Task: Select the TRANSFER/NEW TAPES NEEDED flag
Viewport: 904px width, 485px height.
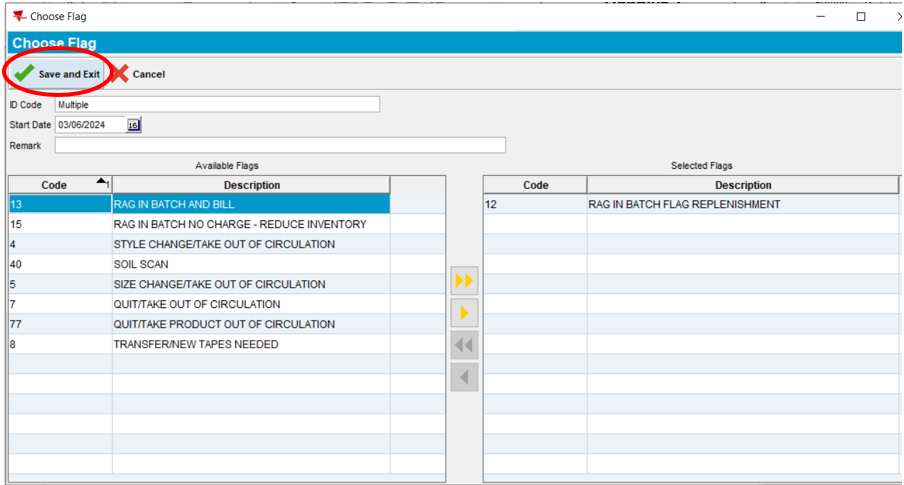Action: pos(196,344)
